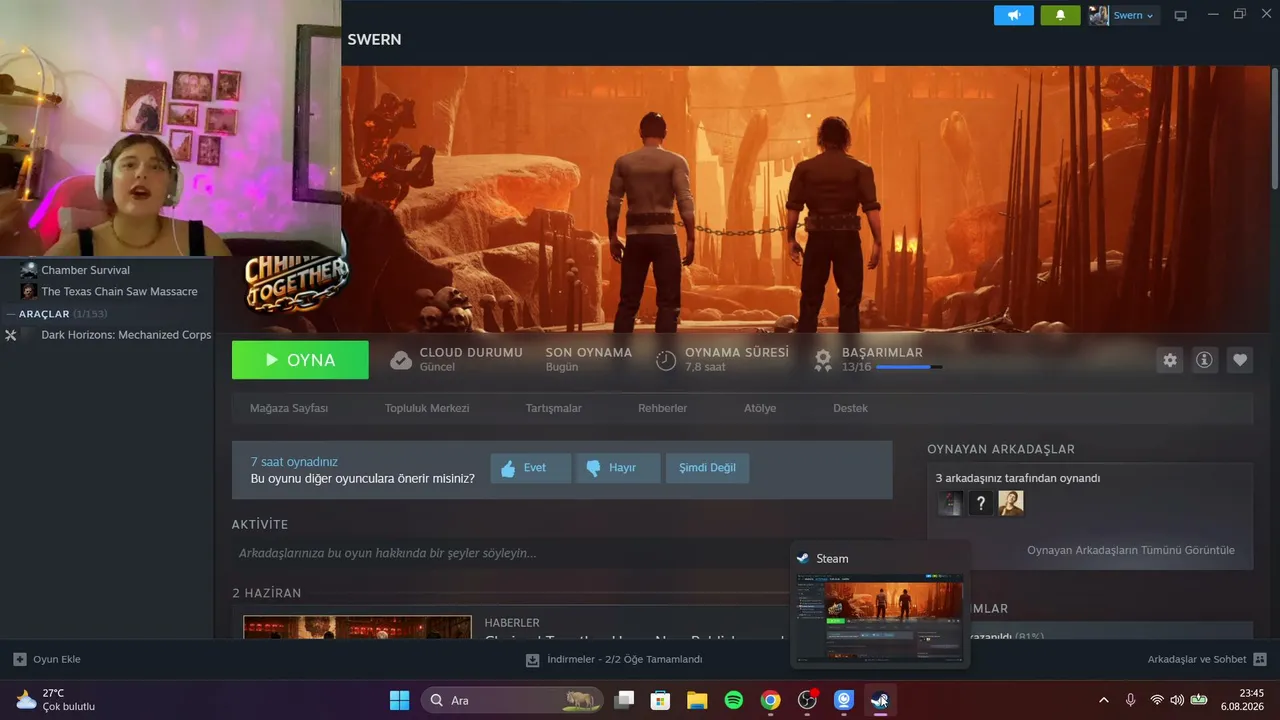The width and height of the screenshot is (1280, 720).
Task: Click the Steam window preview thumbnail
Action: coord(880,618)
